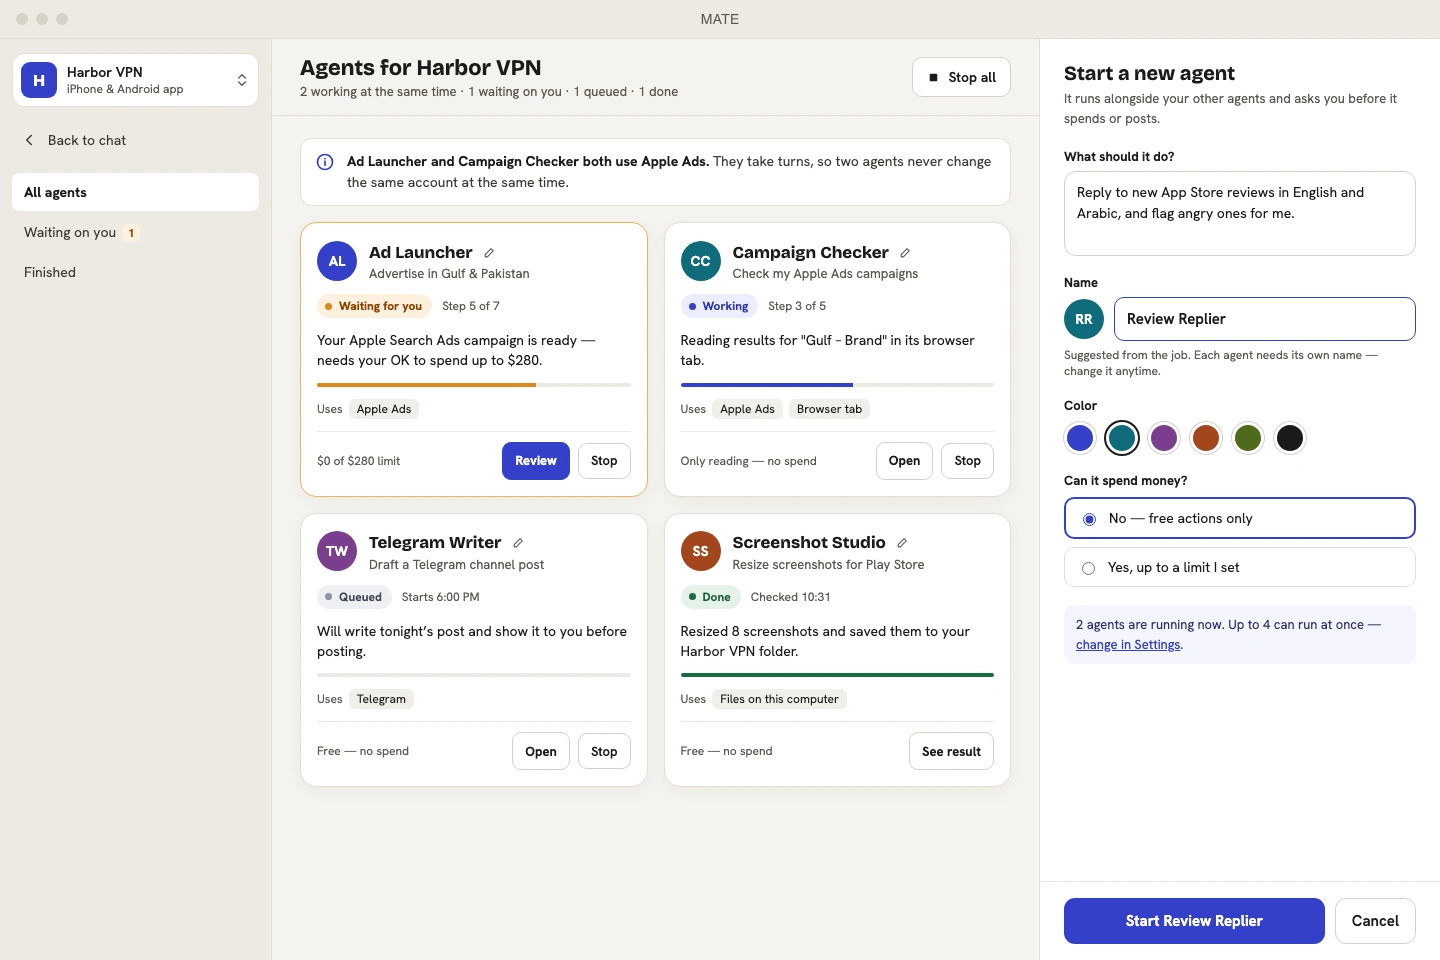Pick the blue agent color
This screenshot has width=1440, height=960.
coord(1080,438)
